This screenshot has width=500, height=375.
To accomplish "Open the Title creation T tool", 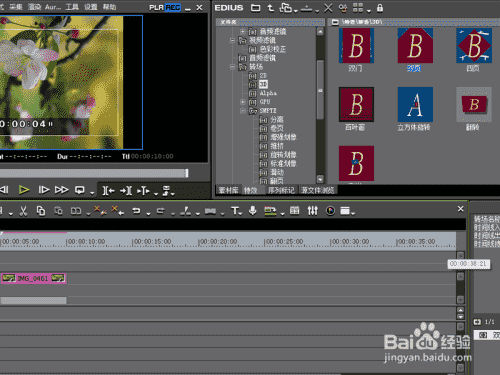I will pos(235,211).
